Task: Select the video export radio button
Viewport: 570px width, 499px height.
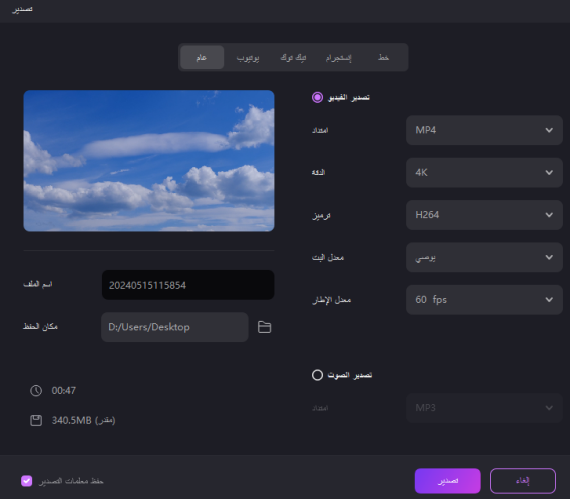Action: (x=317, y=97)
